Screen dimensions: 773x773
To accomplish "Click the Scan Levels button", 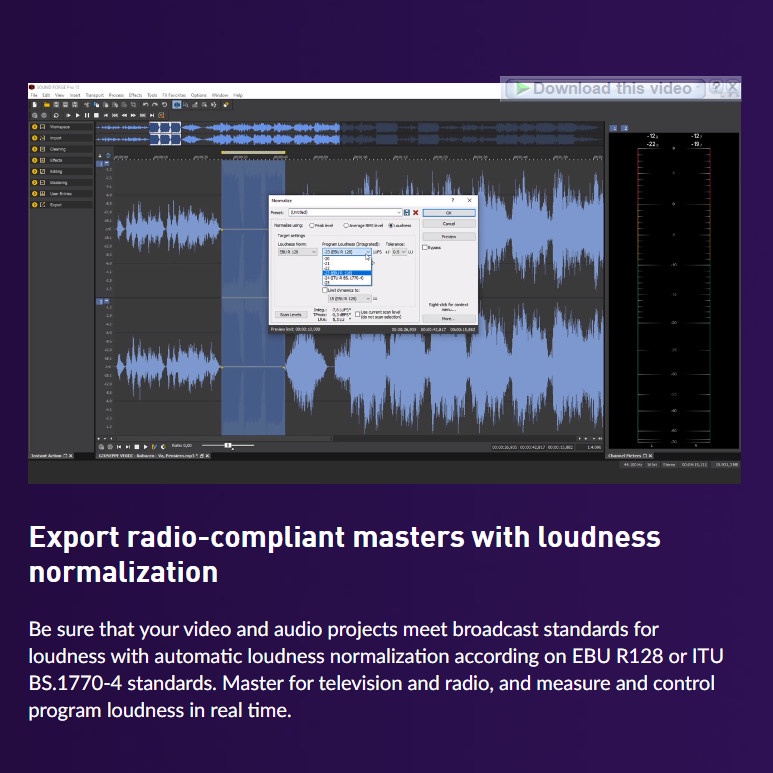I will [x=291, y=314].
